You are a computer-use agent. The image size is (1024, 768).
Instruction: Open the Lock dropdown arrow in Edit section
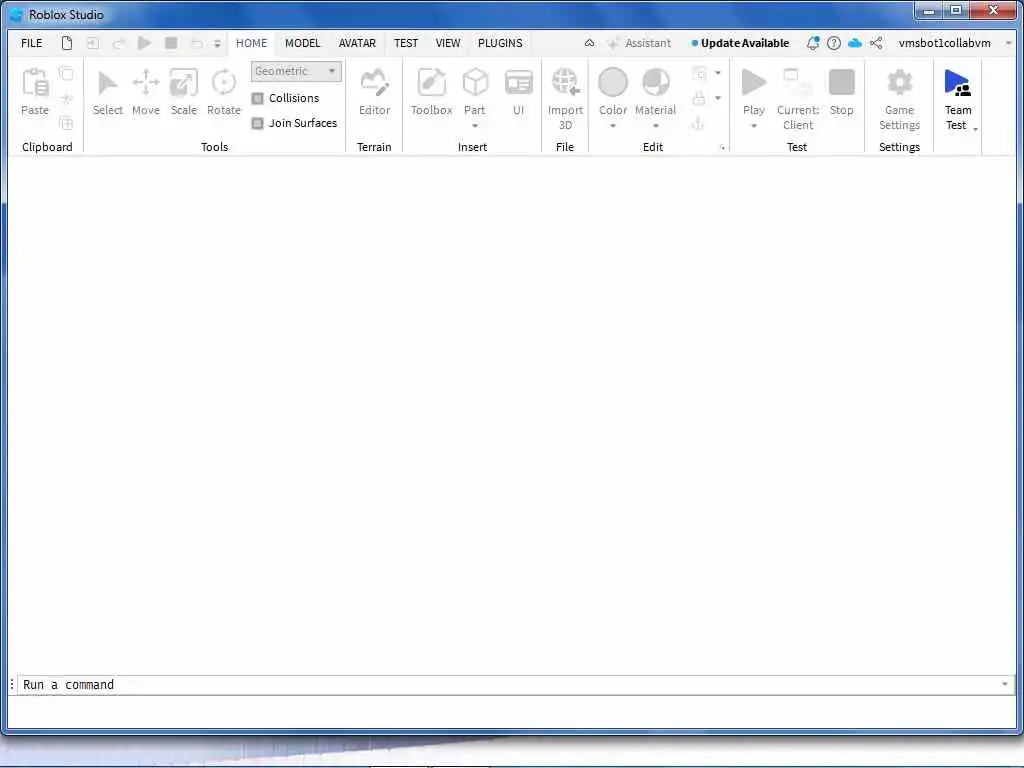(718, 98)
